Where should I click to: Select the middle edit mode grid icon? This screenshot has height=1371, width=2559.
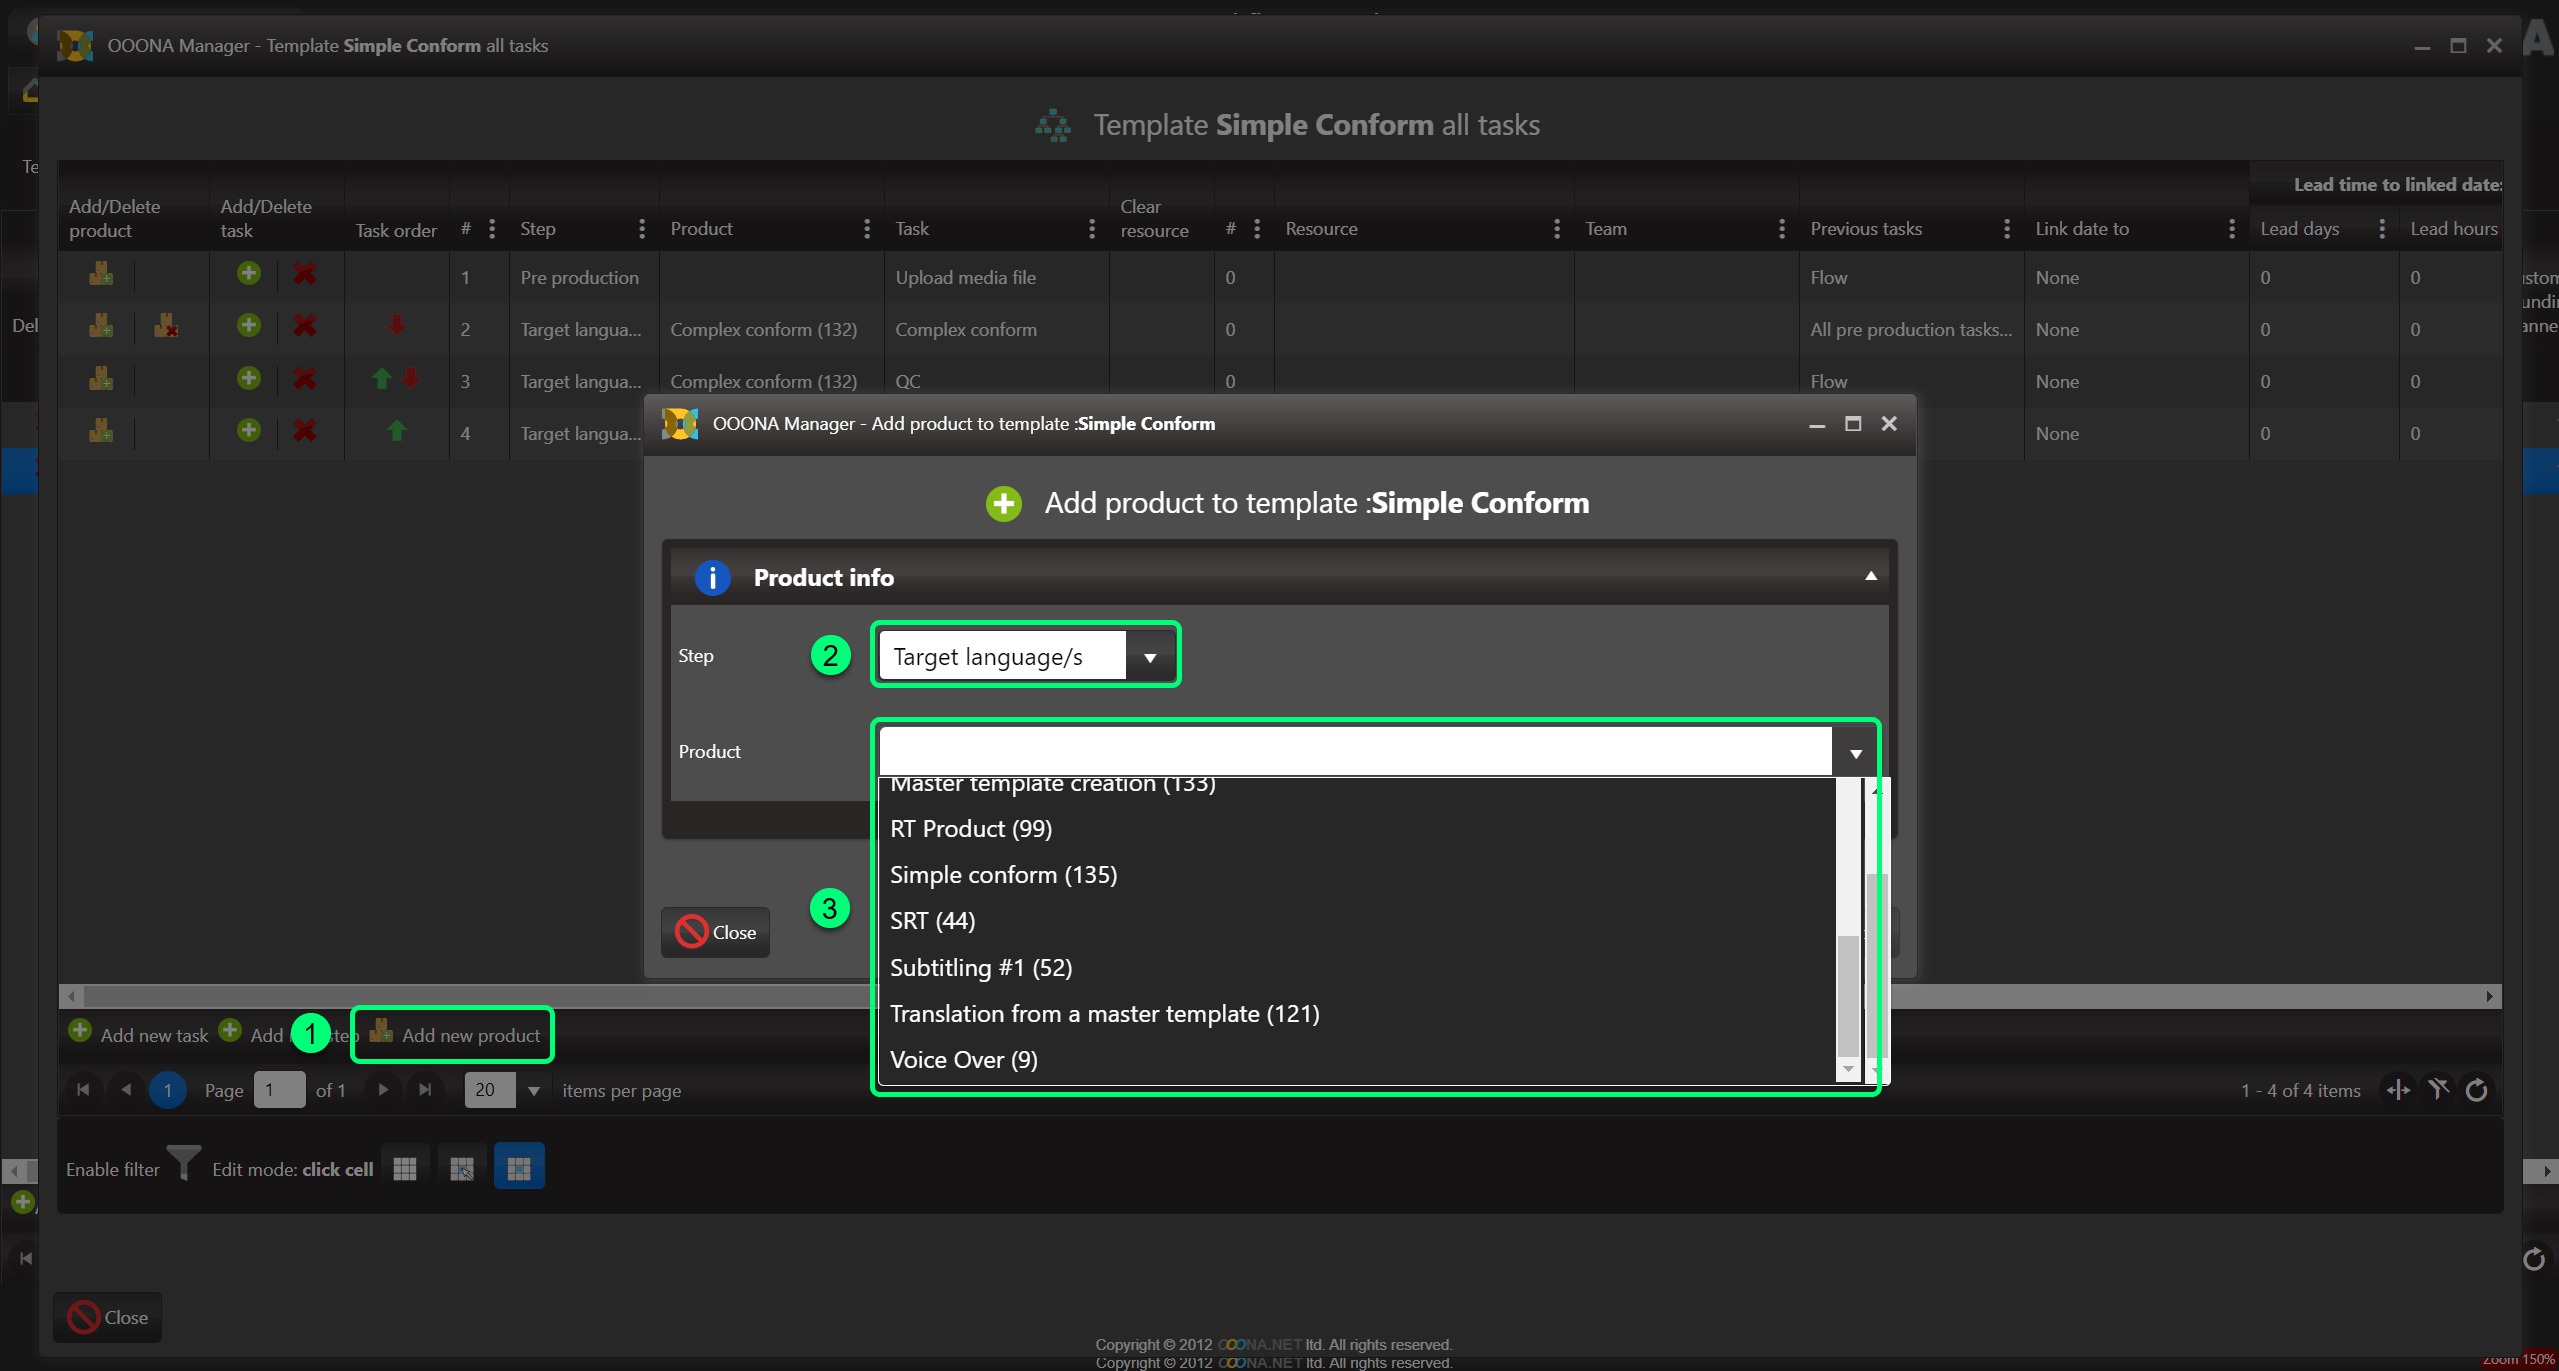click(x=462, y=1167)
